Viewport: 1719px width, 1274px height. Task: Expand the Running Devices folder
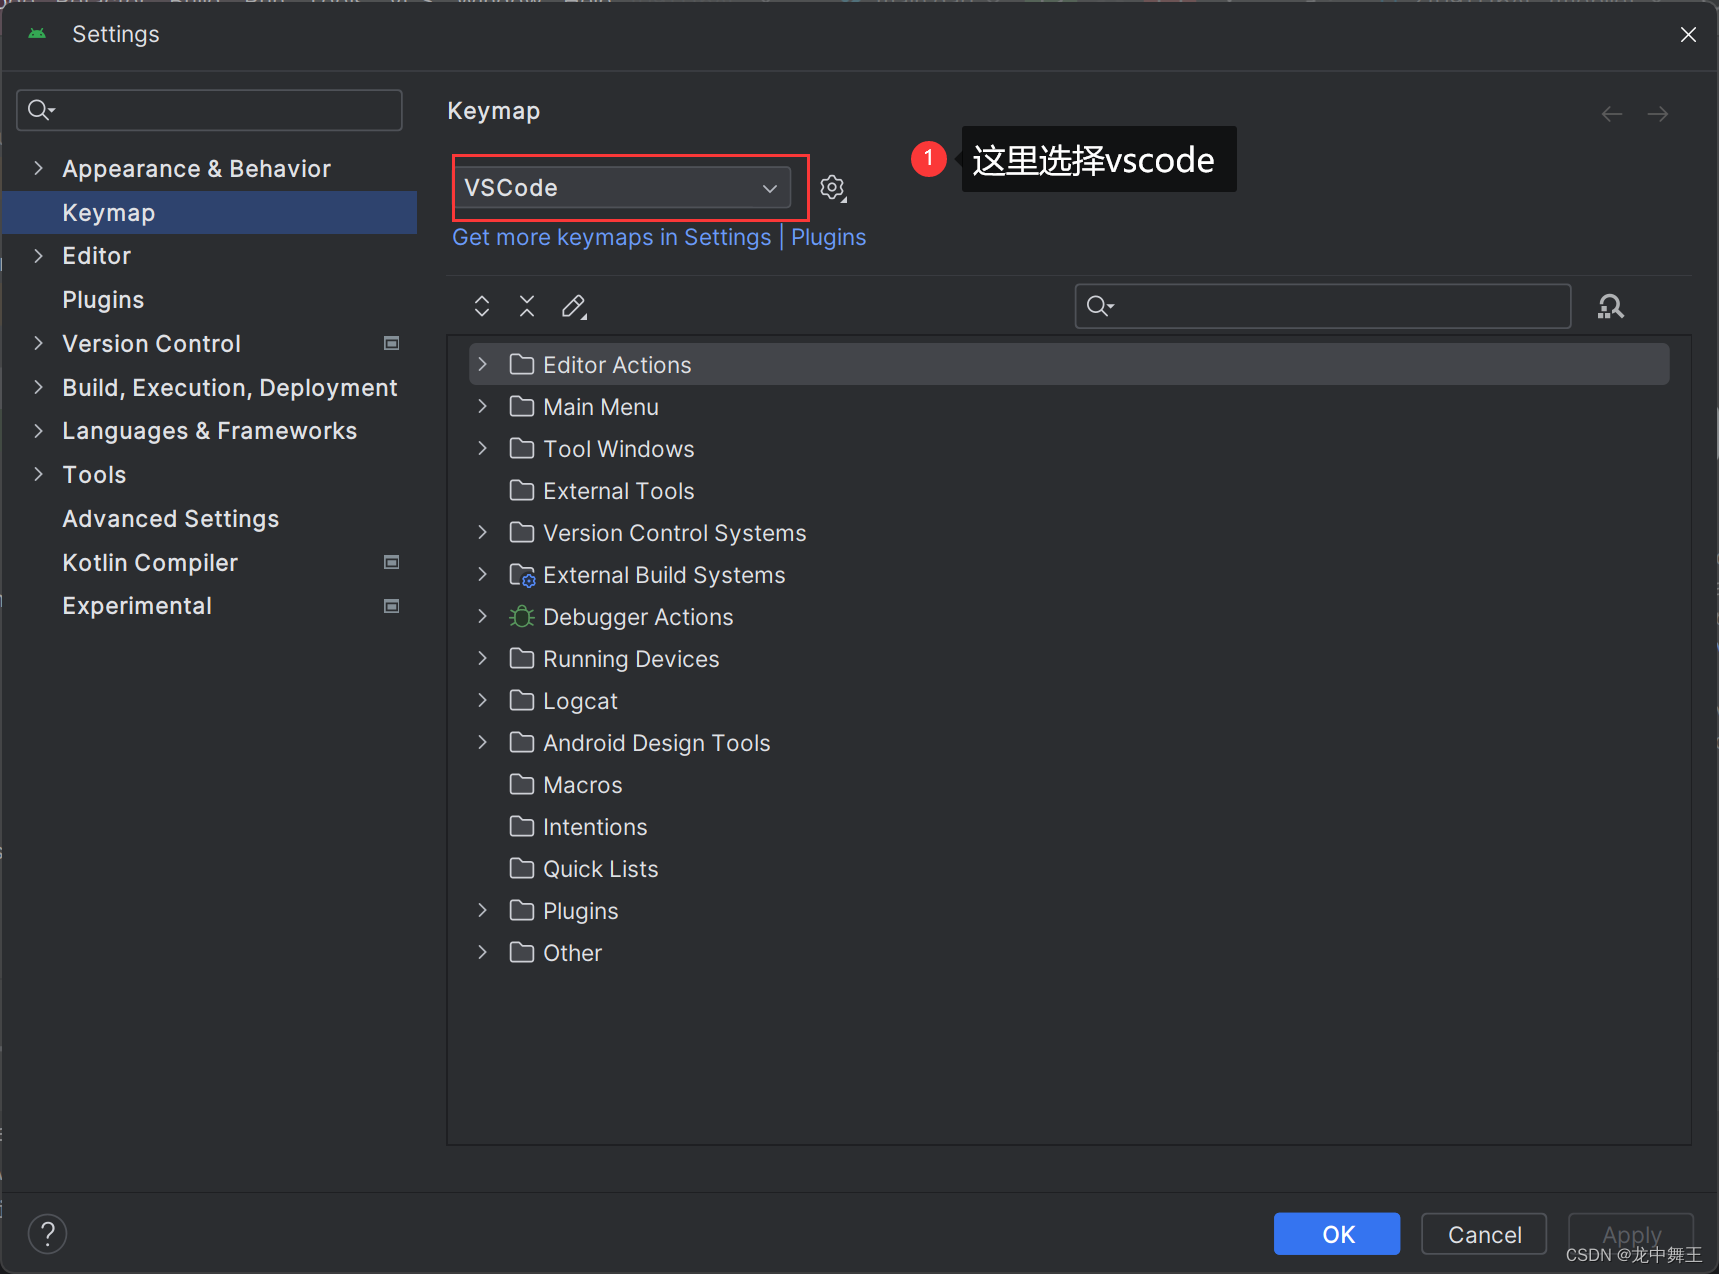[x=483, y=658]
